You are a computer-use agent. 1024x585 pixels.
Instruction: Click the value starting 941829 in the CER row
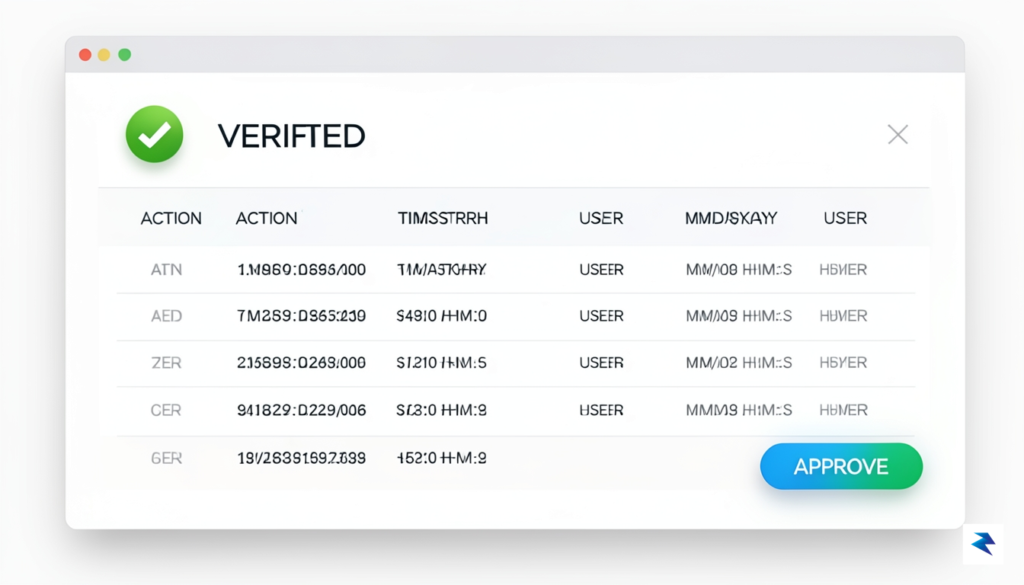(x=301, y=410)
